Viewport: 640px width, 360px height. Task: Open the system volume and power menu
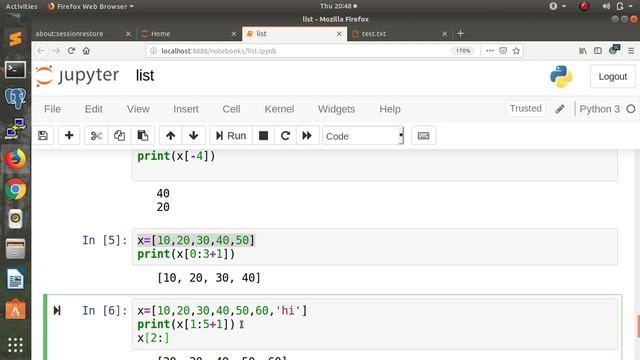point(617,6)
